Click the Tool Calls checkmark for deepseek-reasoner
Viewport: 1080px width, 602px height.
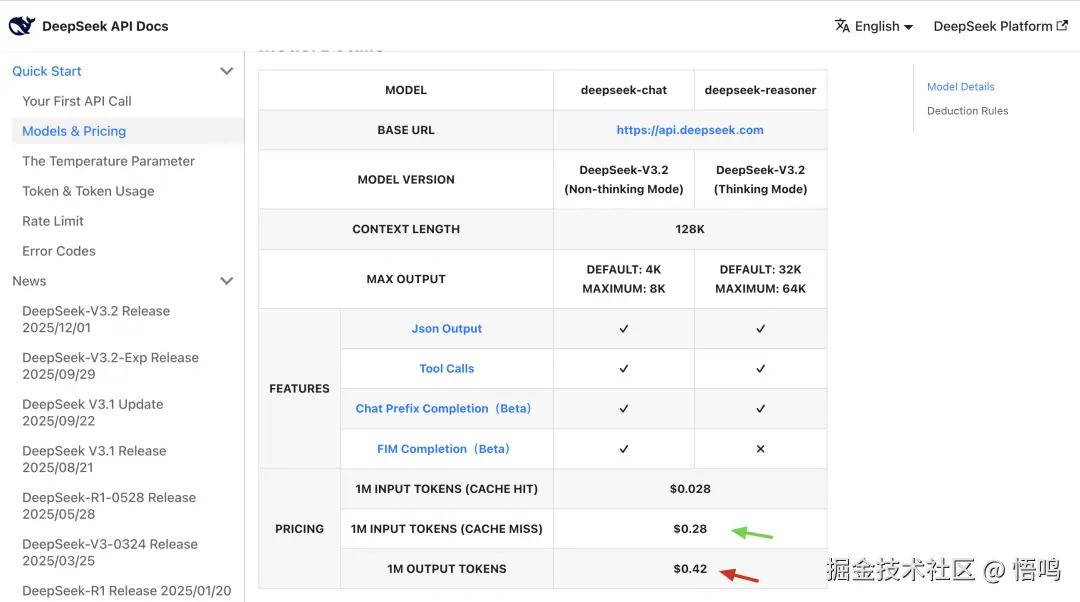760,369
